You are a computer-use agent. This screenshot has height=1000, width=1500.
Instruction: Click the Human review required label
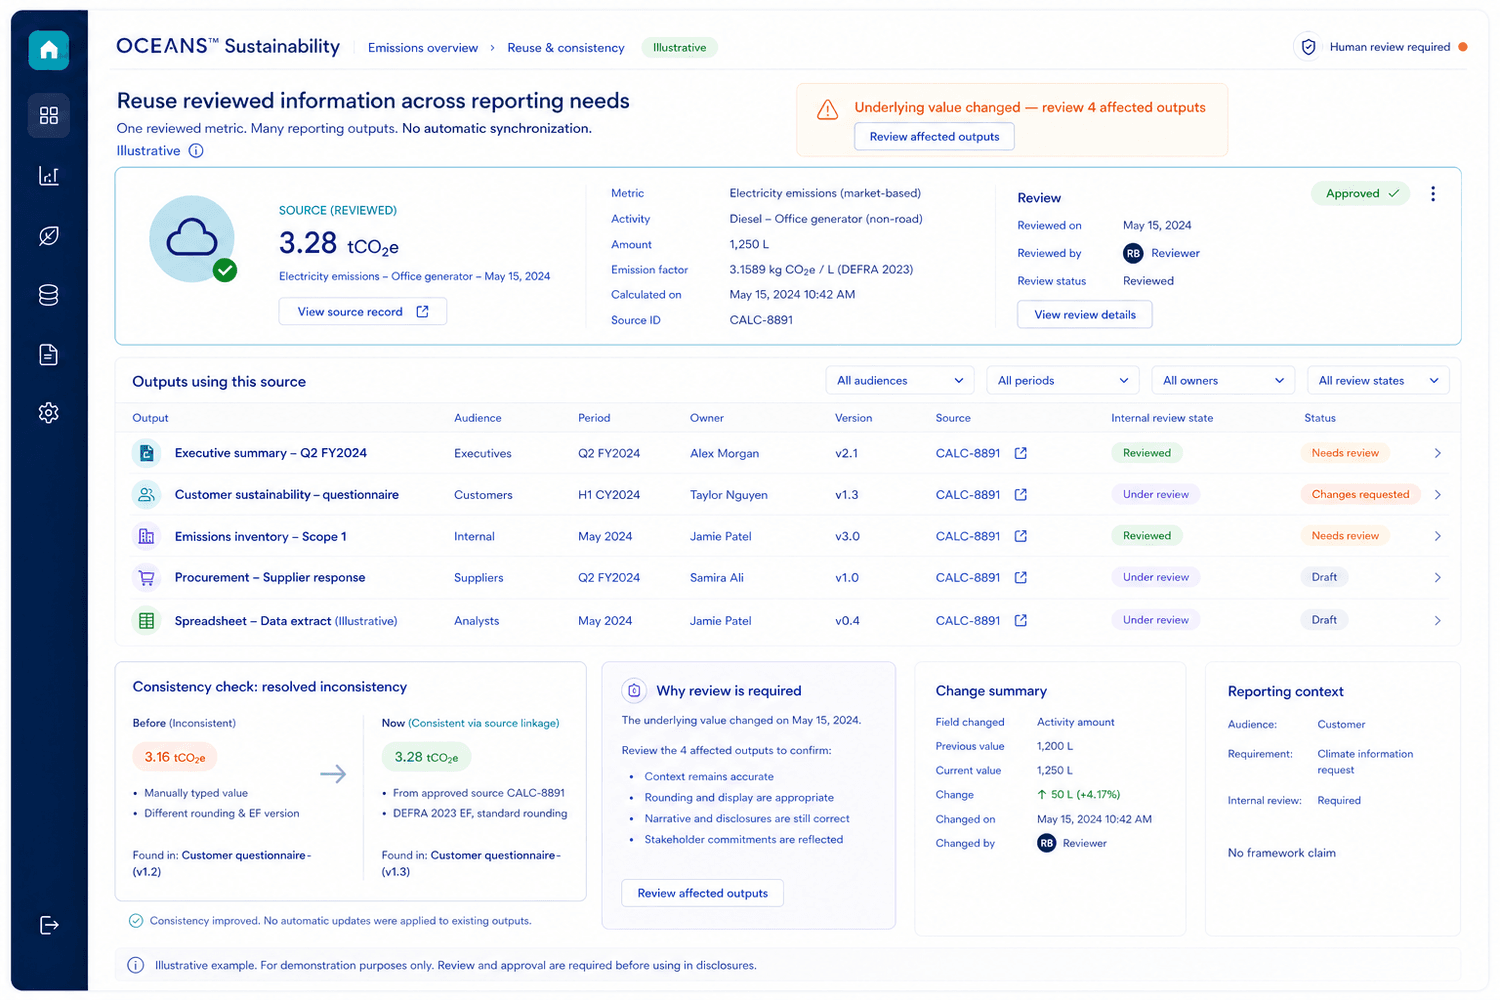point(1390,47)
